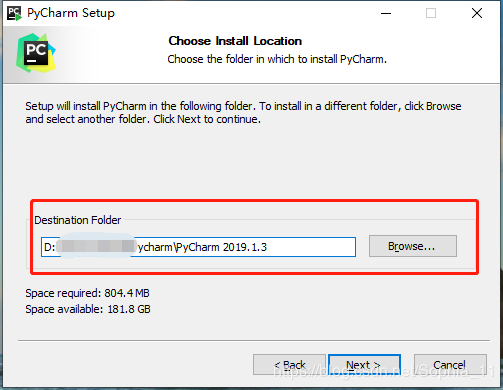503x390 pixels.
Task: Click the PyCharm icon in the title bar
Action: [15, 13]
